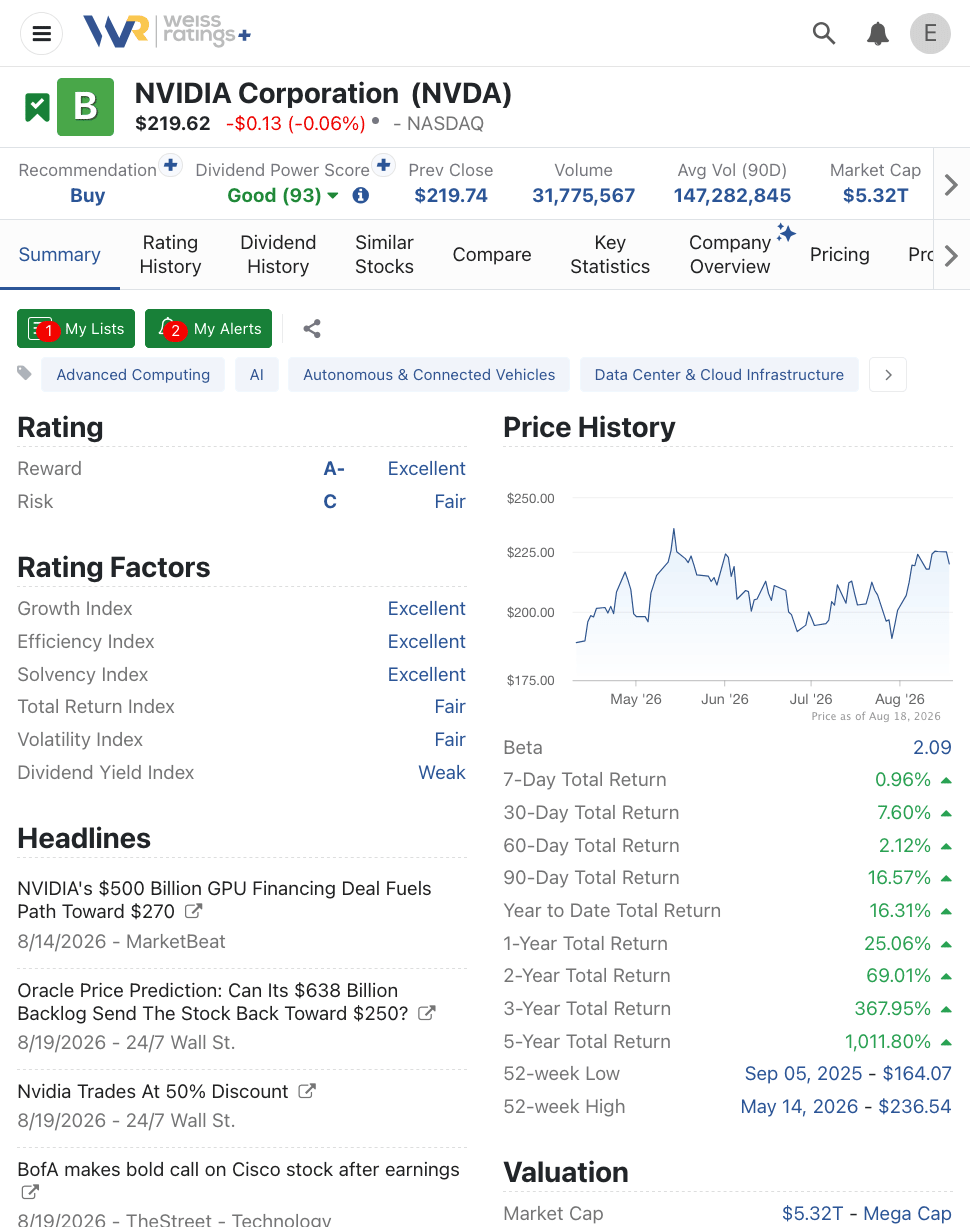Click the Buy recommendation value
This screenshot has height=1227, width=970.
click(x=87, y=195)
